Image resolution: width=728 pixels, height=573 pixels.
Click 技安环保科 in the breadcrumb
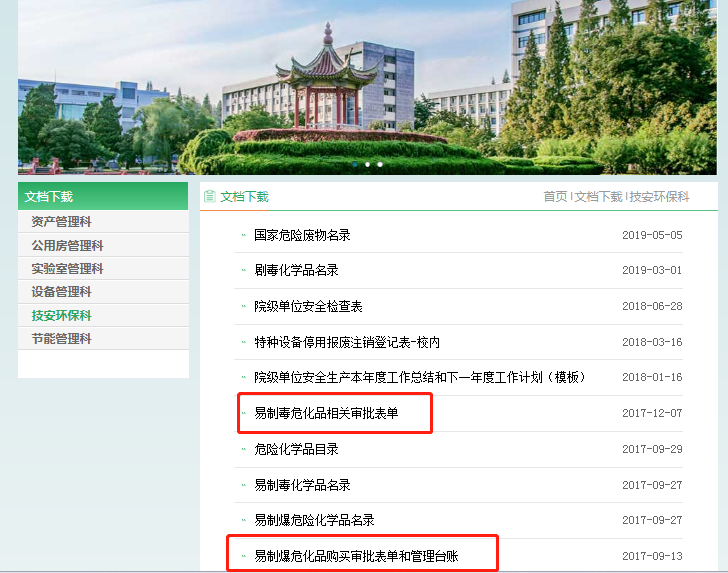click(659, 196)
